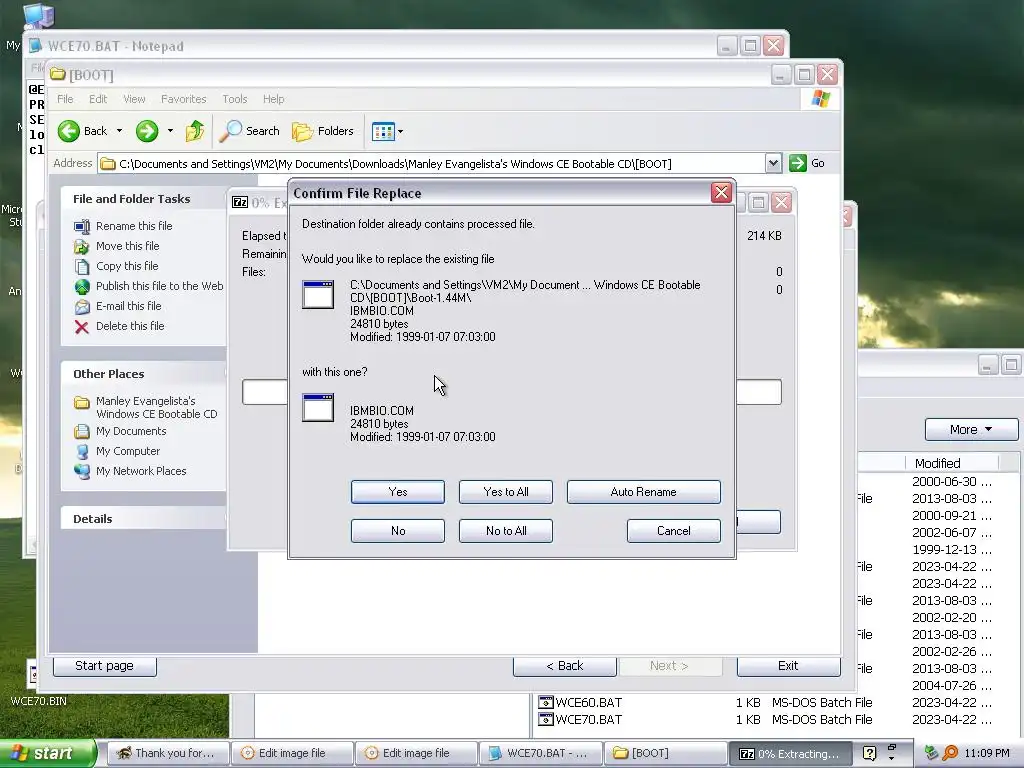
Task: Click Delete this file task
Action: click(130, 326)
